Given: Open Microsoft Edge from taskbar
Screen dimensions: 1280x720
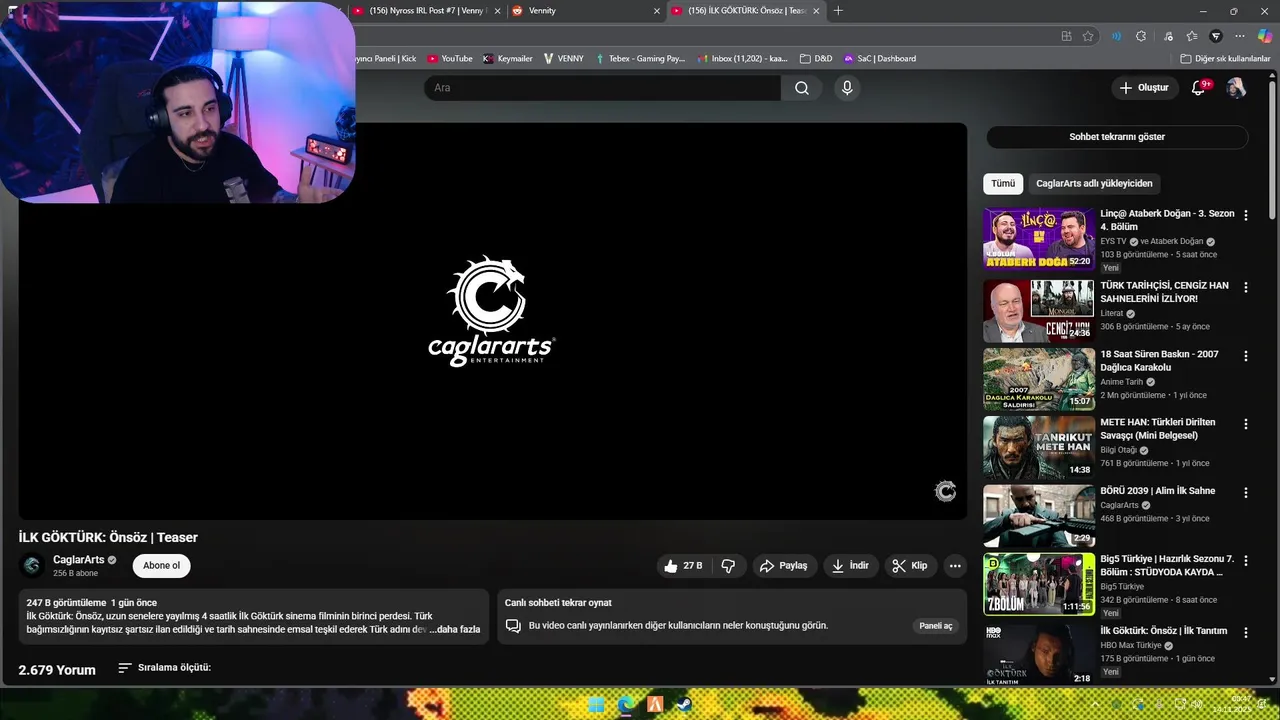Looking at the screenshot, I should click(626, 705).
